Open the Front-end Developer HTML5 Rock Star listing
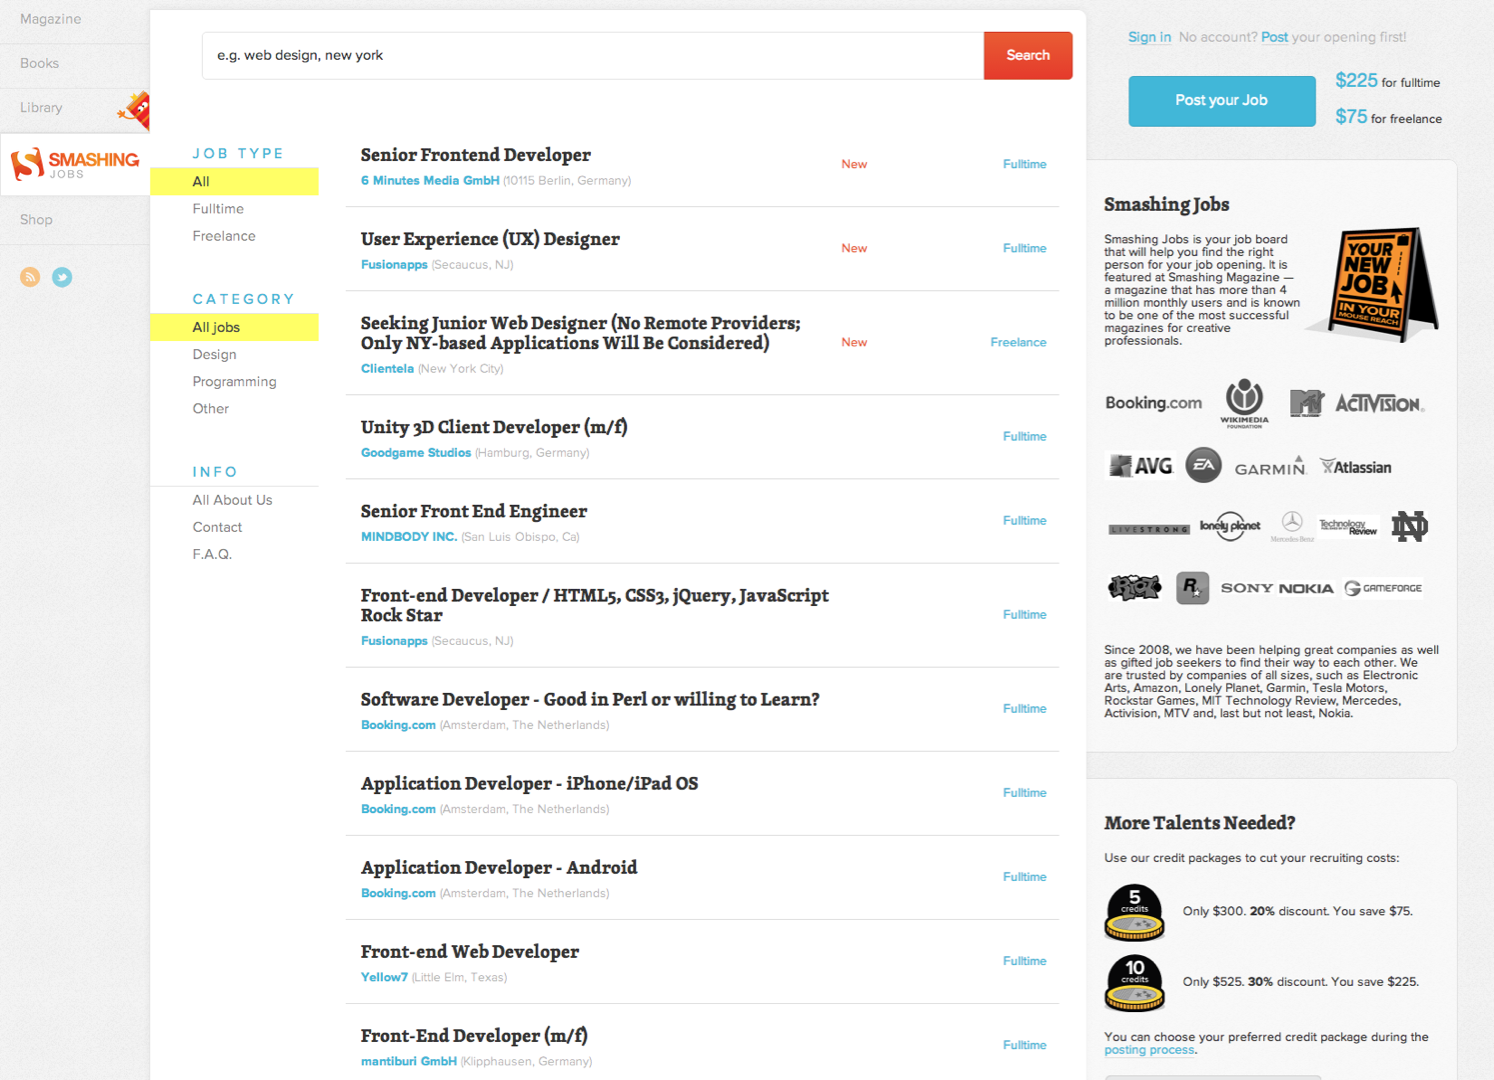This screenshot has height=1080, width=1494. click(x=594, y=605)
